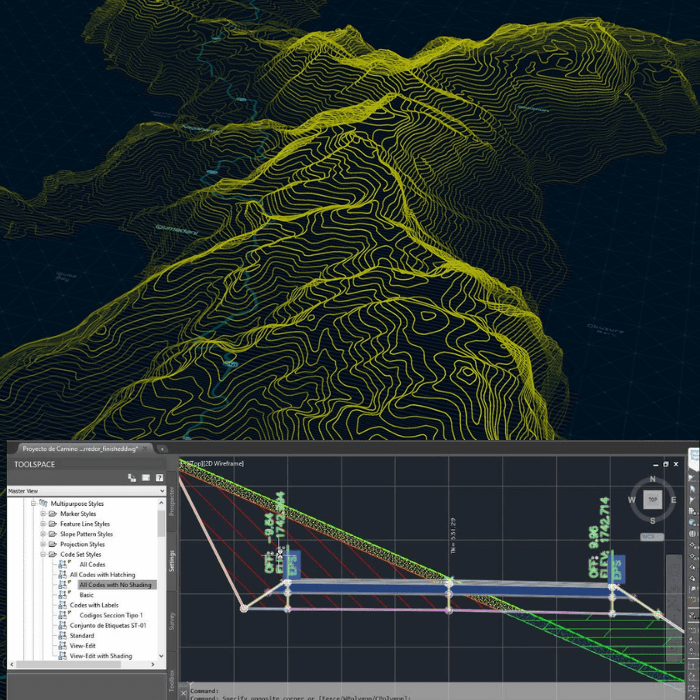Open the [Top] view control menu
Image resolution: width=700 pixels, height=700 pixels.
tap(196, 463)
